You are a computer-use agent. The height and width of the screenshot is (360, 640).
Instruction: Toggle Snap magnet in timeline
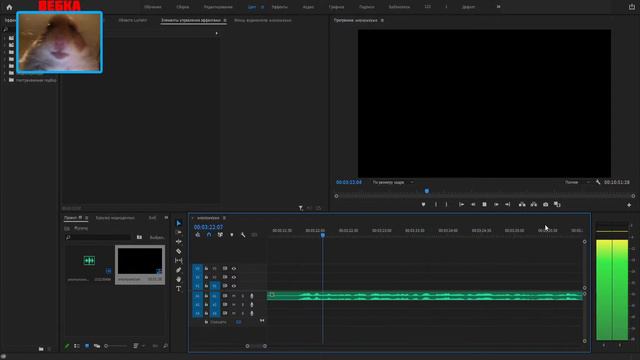pos(209,235)
